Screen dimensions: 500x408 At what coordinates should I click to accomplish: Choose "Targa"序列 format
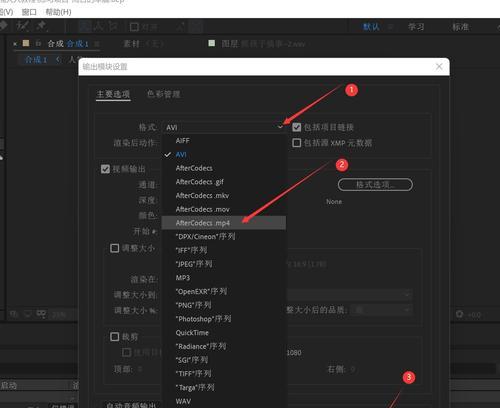(224, 388)
